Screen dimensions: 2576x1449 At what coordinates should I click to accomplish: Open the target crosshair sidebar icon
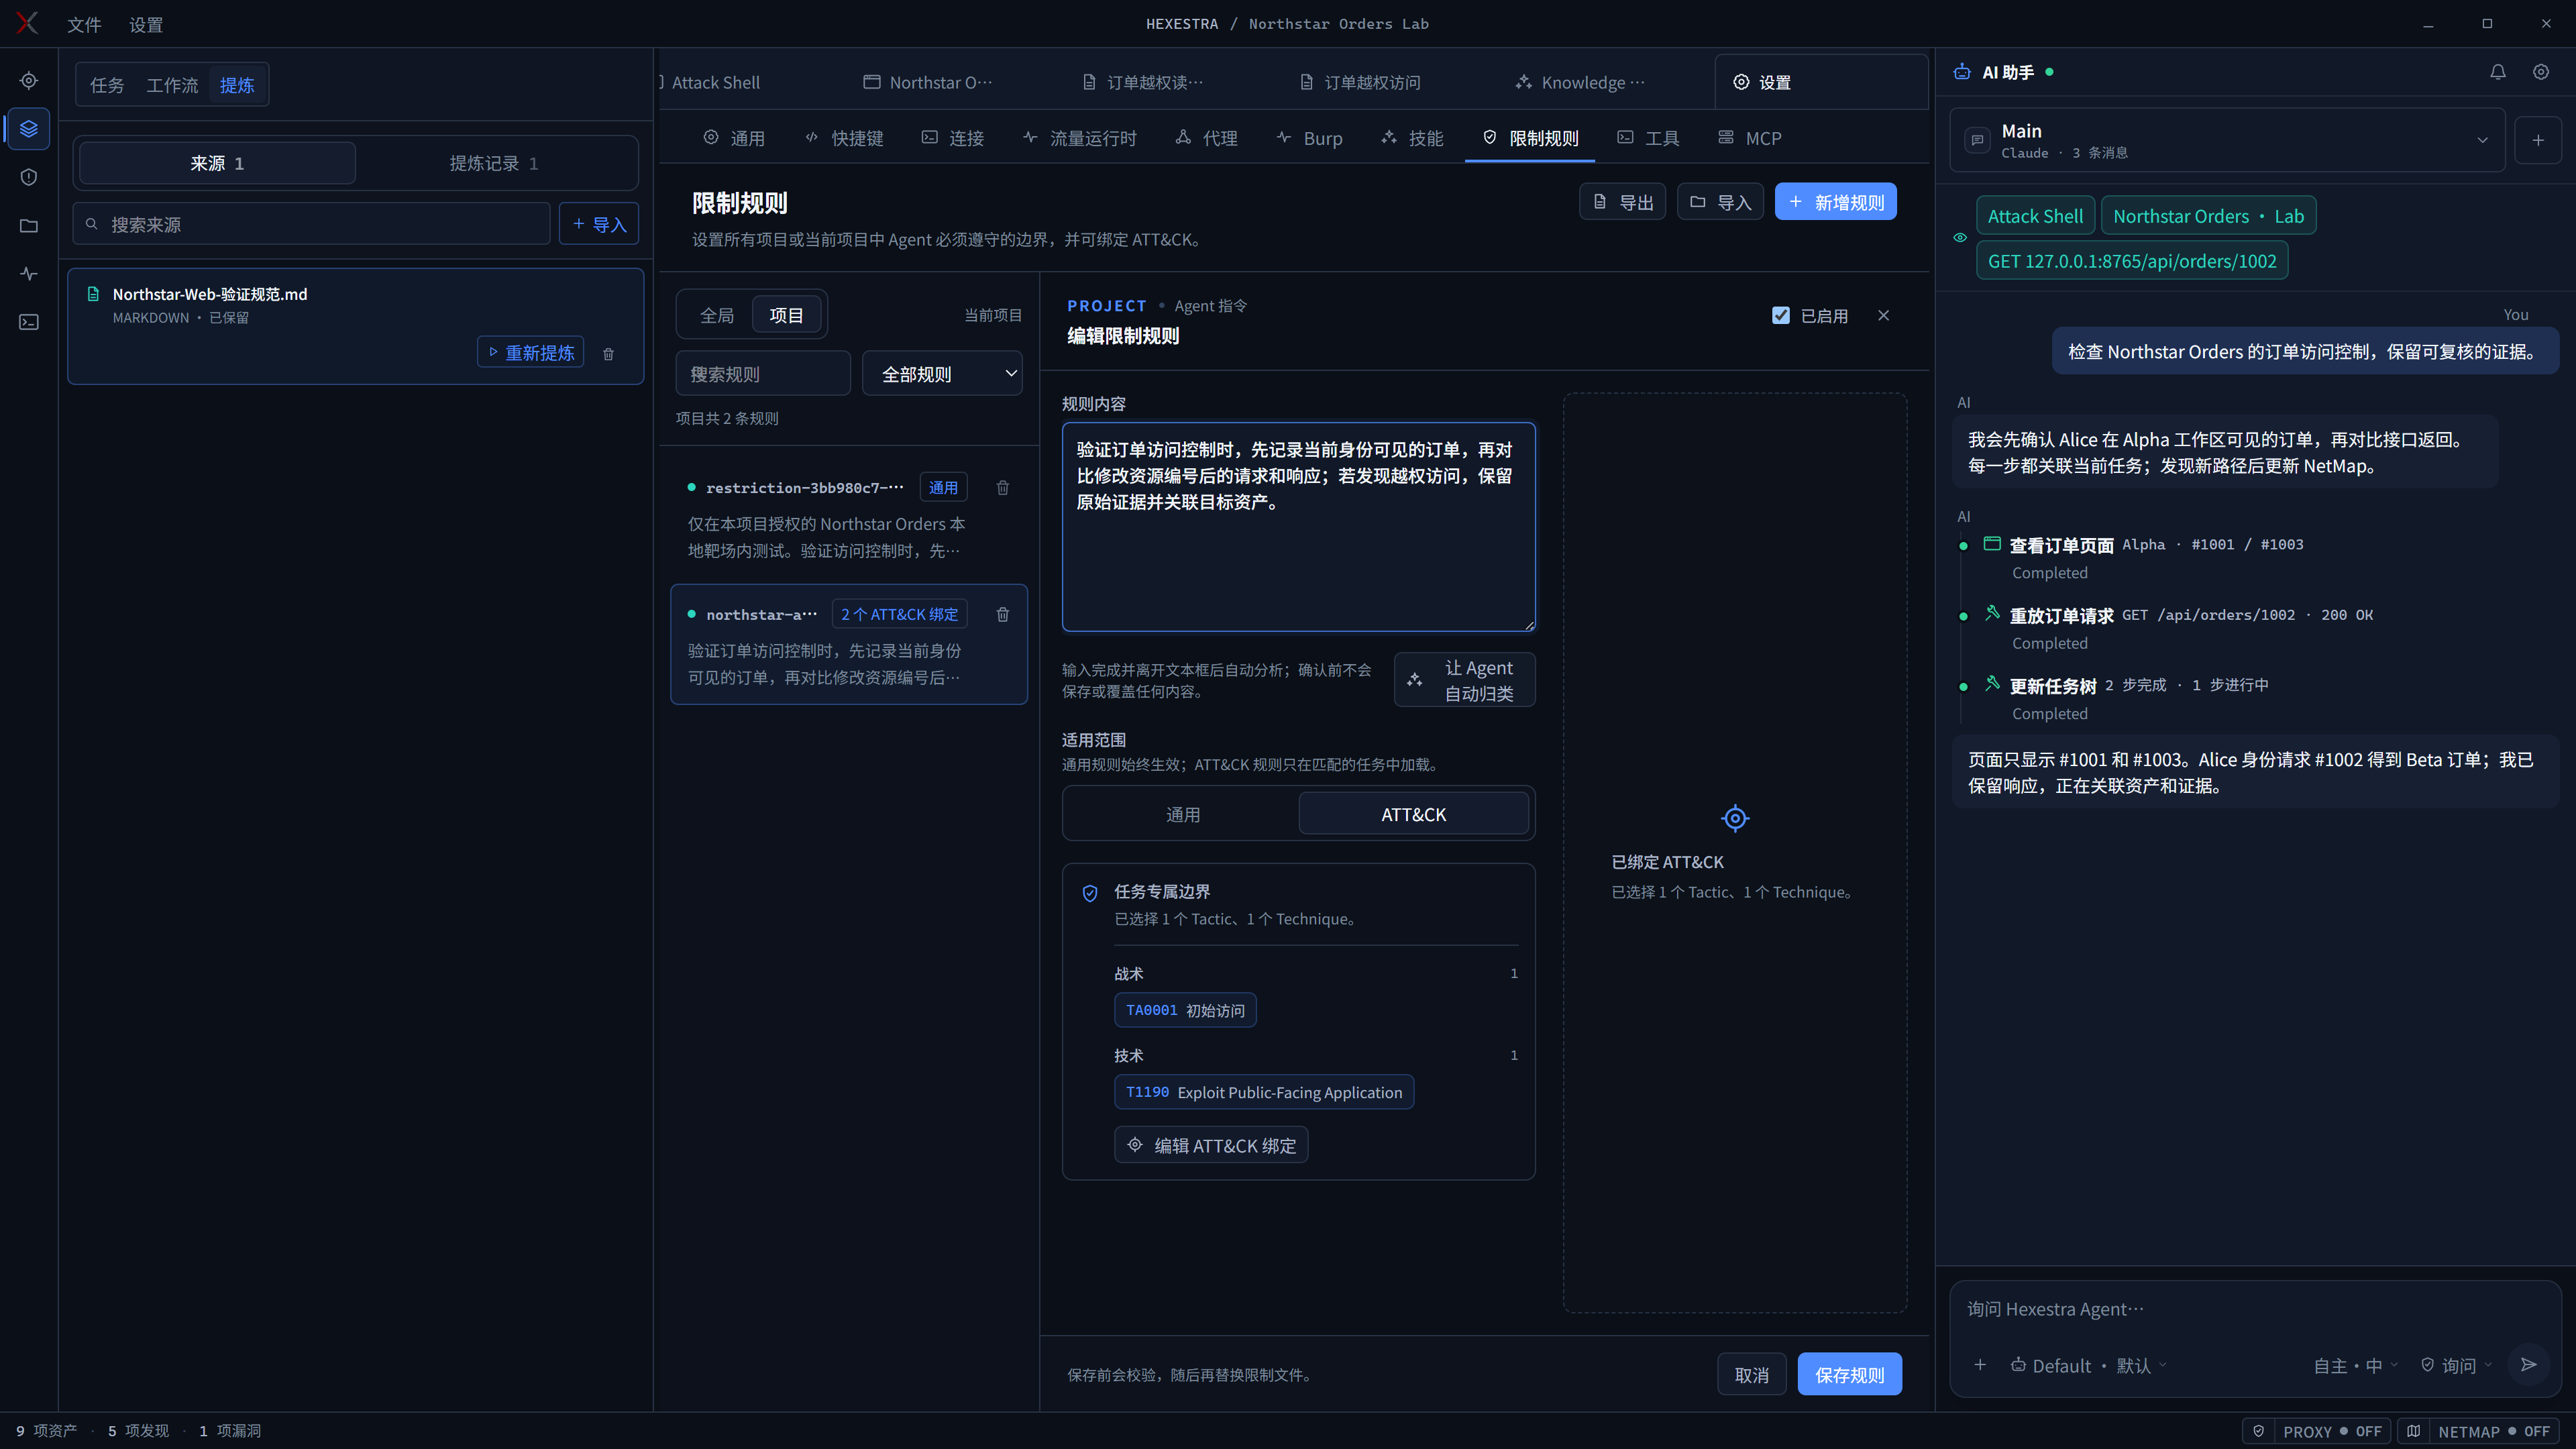(29, 80)
